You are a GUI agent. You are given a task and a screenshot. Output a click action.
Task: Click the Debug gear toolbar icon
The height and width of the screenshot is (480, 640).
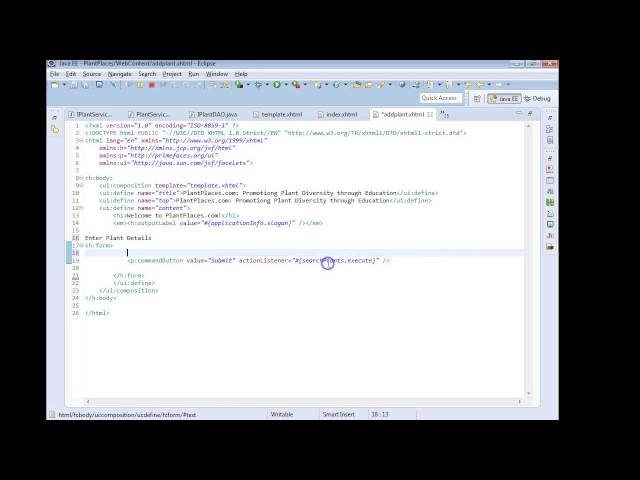pyautogui.click(x=258, y=84)
